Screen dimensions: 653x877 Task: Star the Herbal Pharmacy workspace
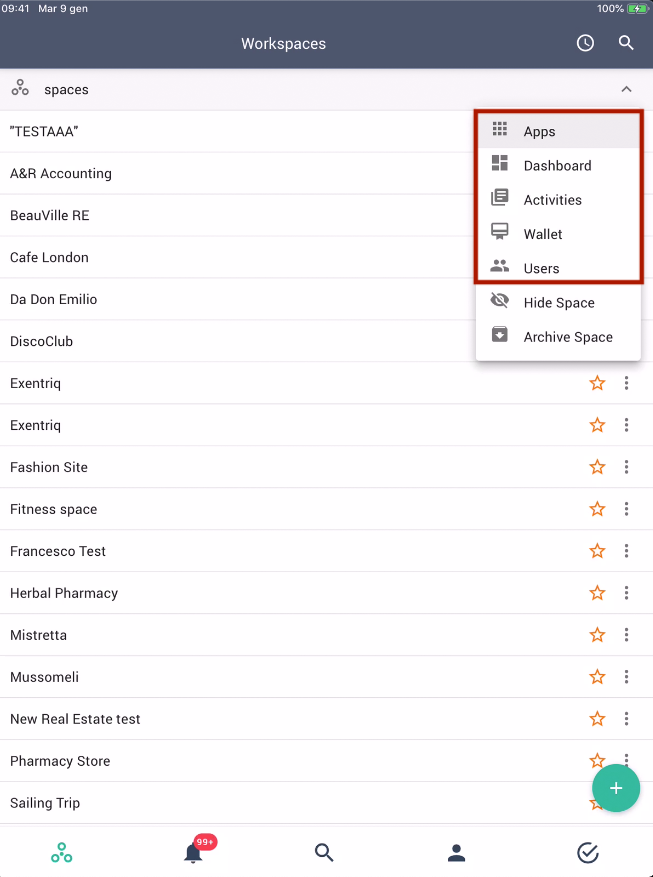click(x=597, y=593)
